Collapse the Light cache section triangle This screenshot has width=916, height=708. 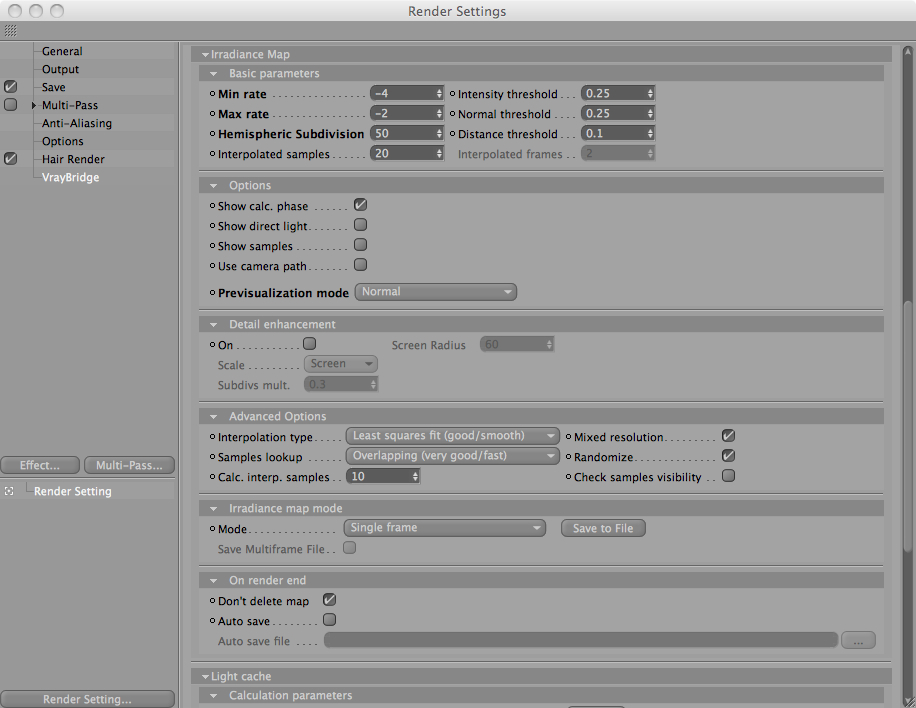point(205,676)
